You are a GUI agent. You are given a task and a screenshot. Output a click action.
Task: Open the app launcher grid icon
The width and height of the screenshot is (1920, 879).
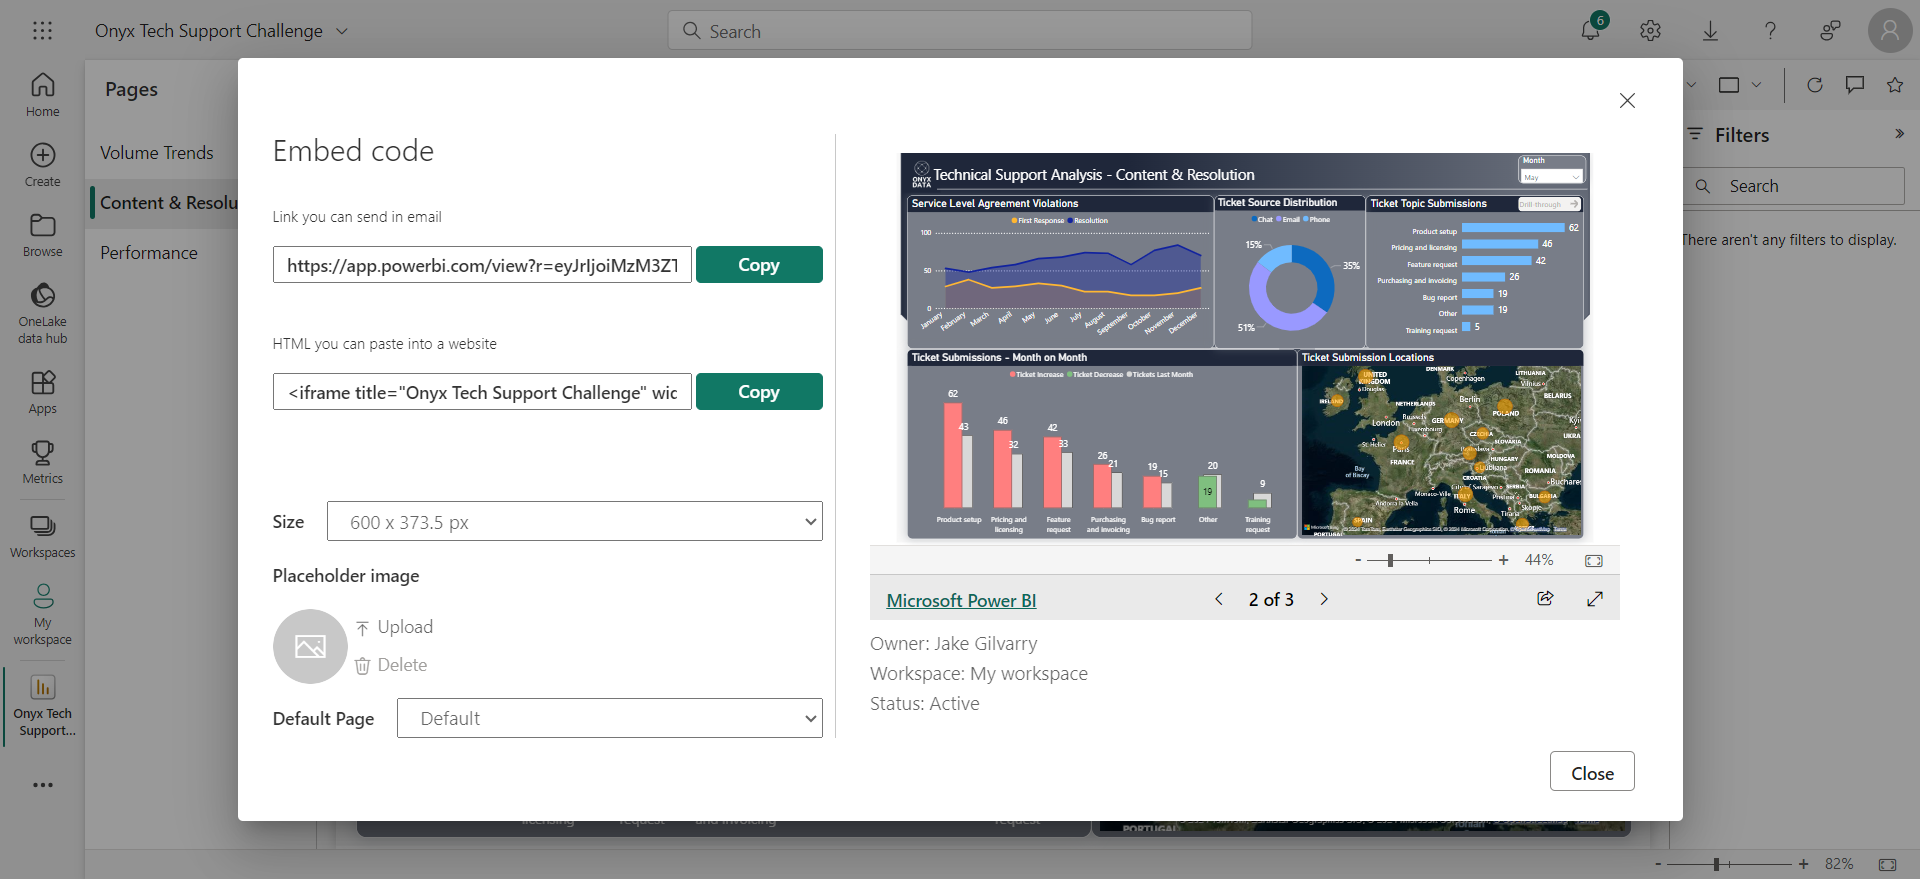tap(42, 31)
